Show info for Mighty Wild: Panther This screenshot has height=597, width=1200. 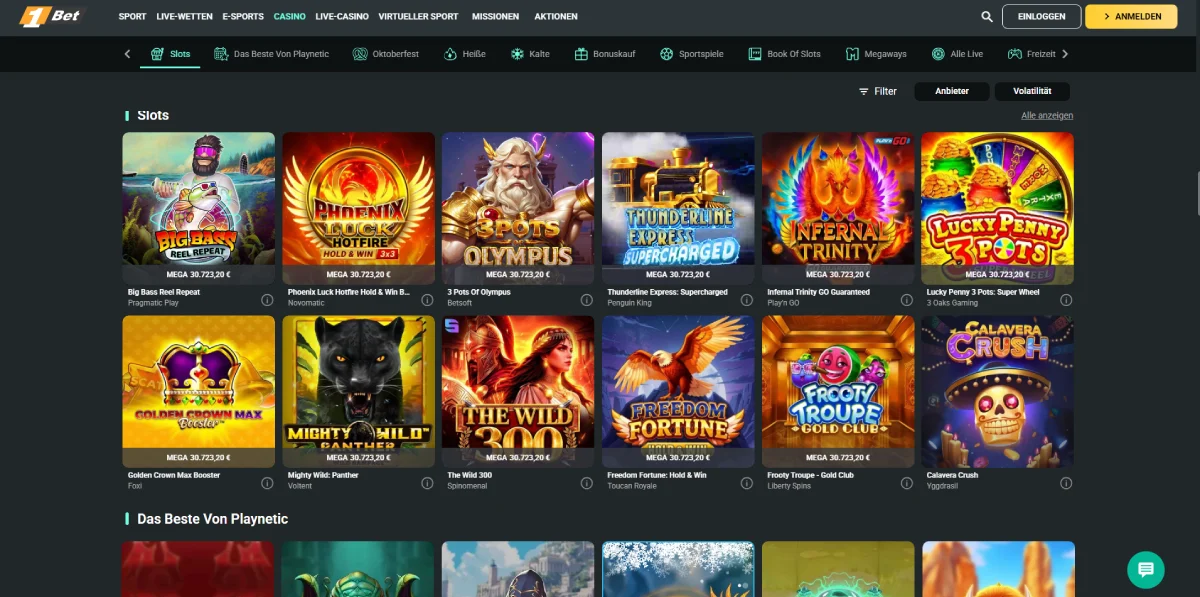click(427, 483)
